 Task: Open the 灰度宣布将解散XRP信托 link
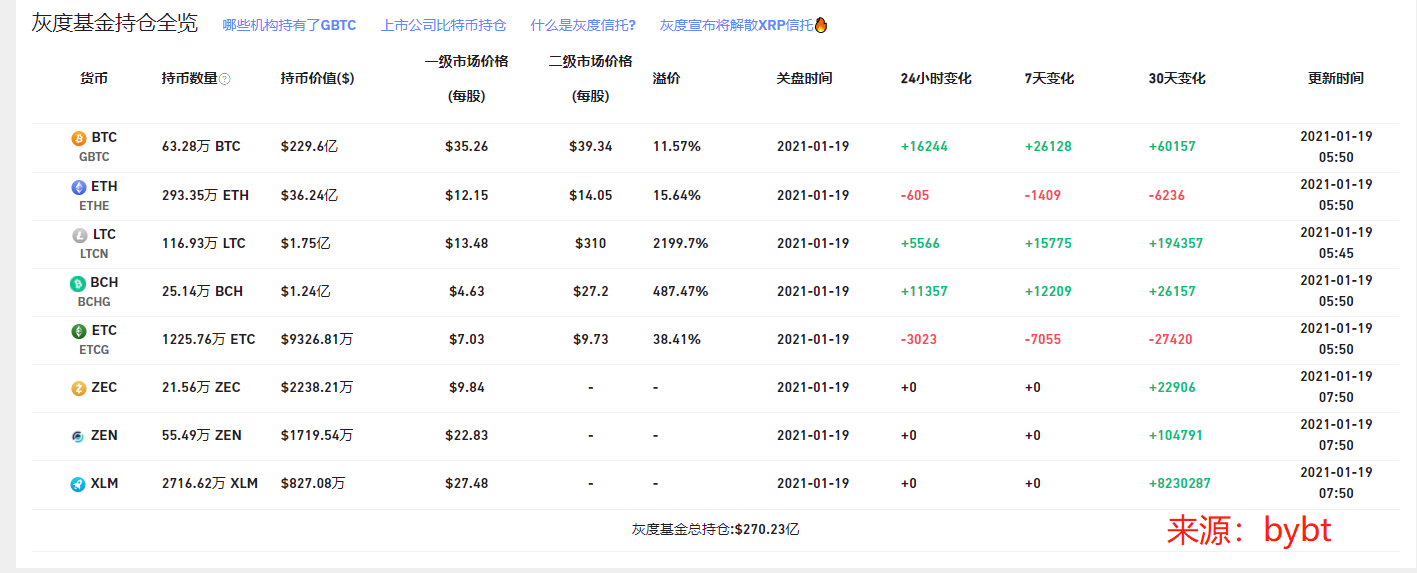coord(736,25)
